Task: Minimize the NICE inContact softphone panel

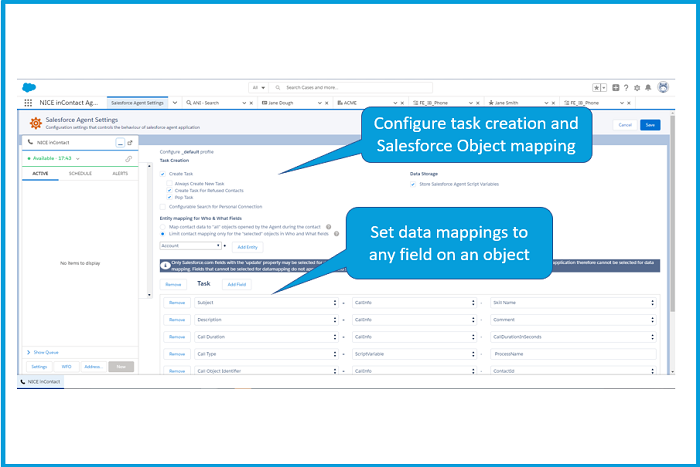Action: click(x=119, y=143)
